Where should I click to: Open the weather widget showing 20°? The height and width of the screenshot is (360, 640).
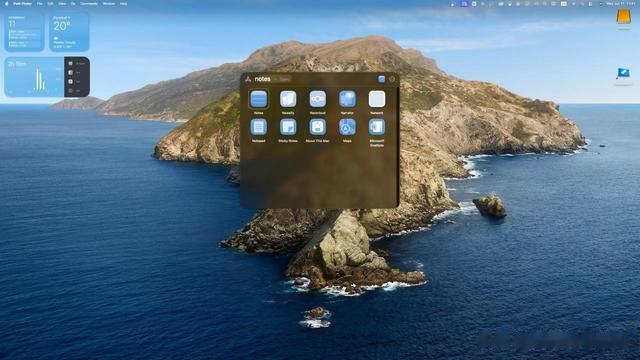[x=69, y=32]
